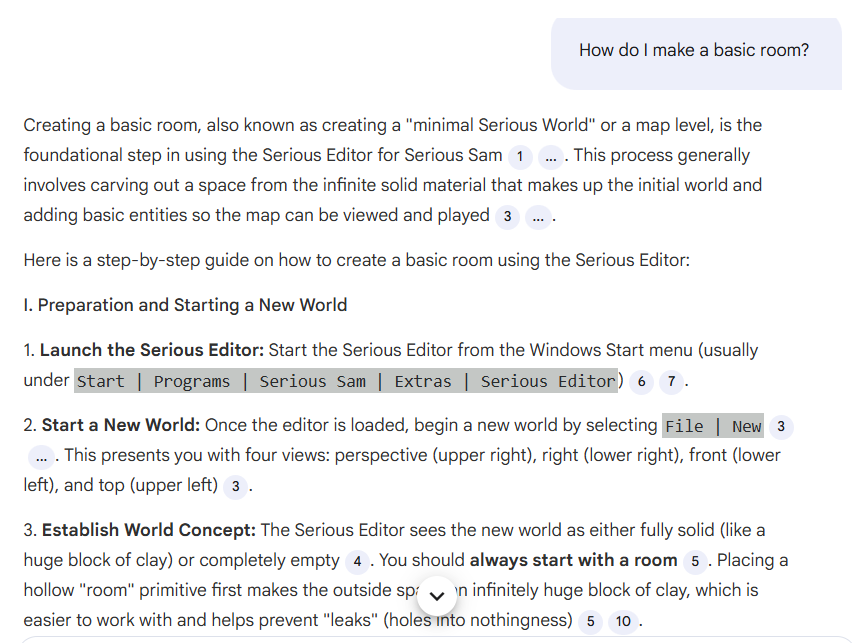Expand more citations before 'This presents you'
The image size is (853, 643).
[x=41, y=456]
